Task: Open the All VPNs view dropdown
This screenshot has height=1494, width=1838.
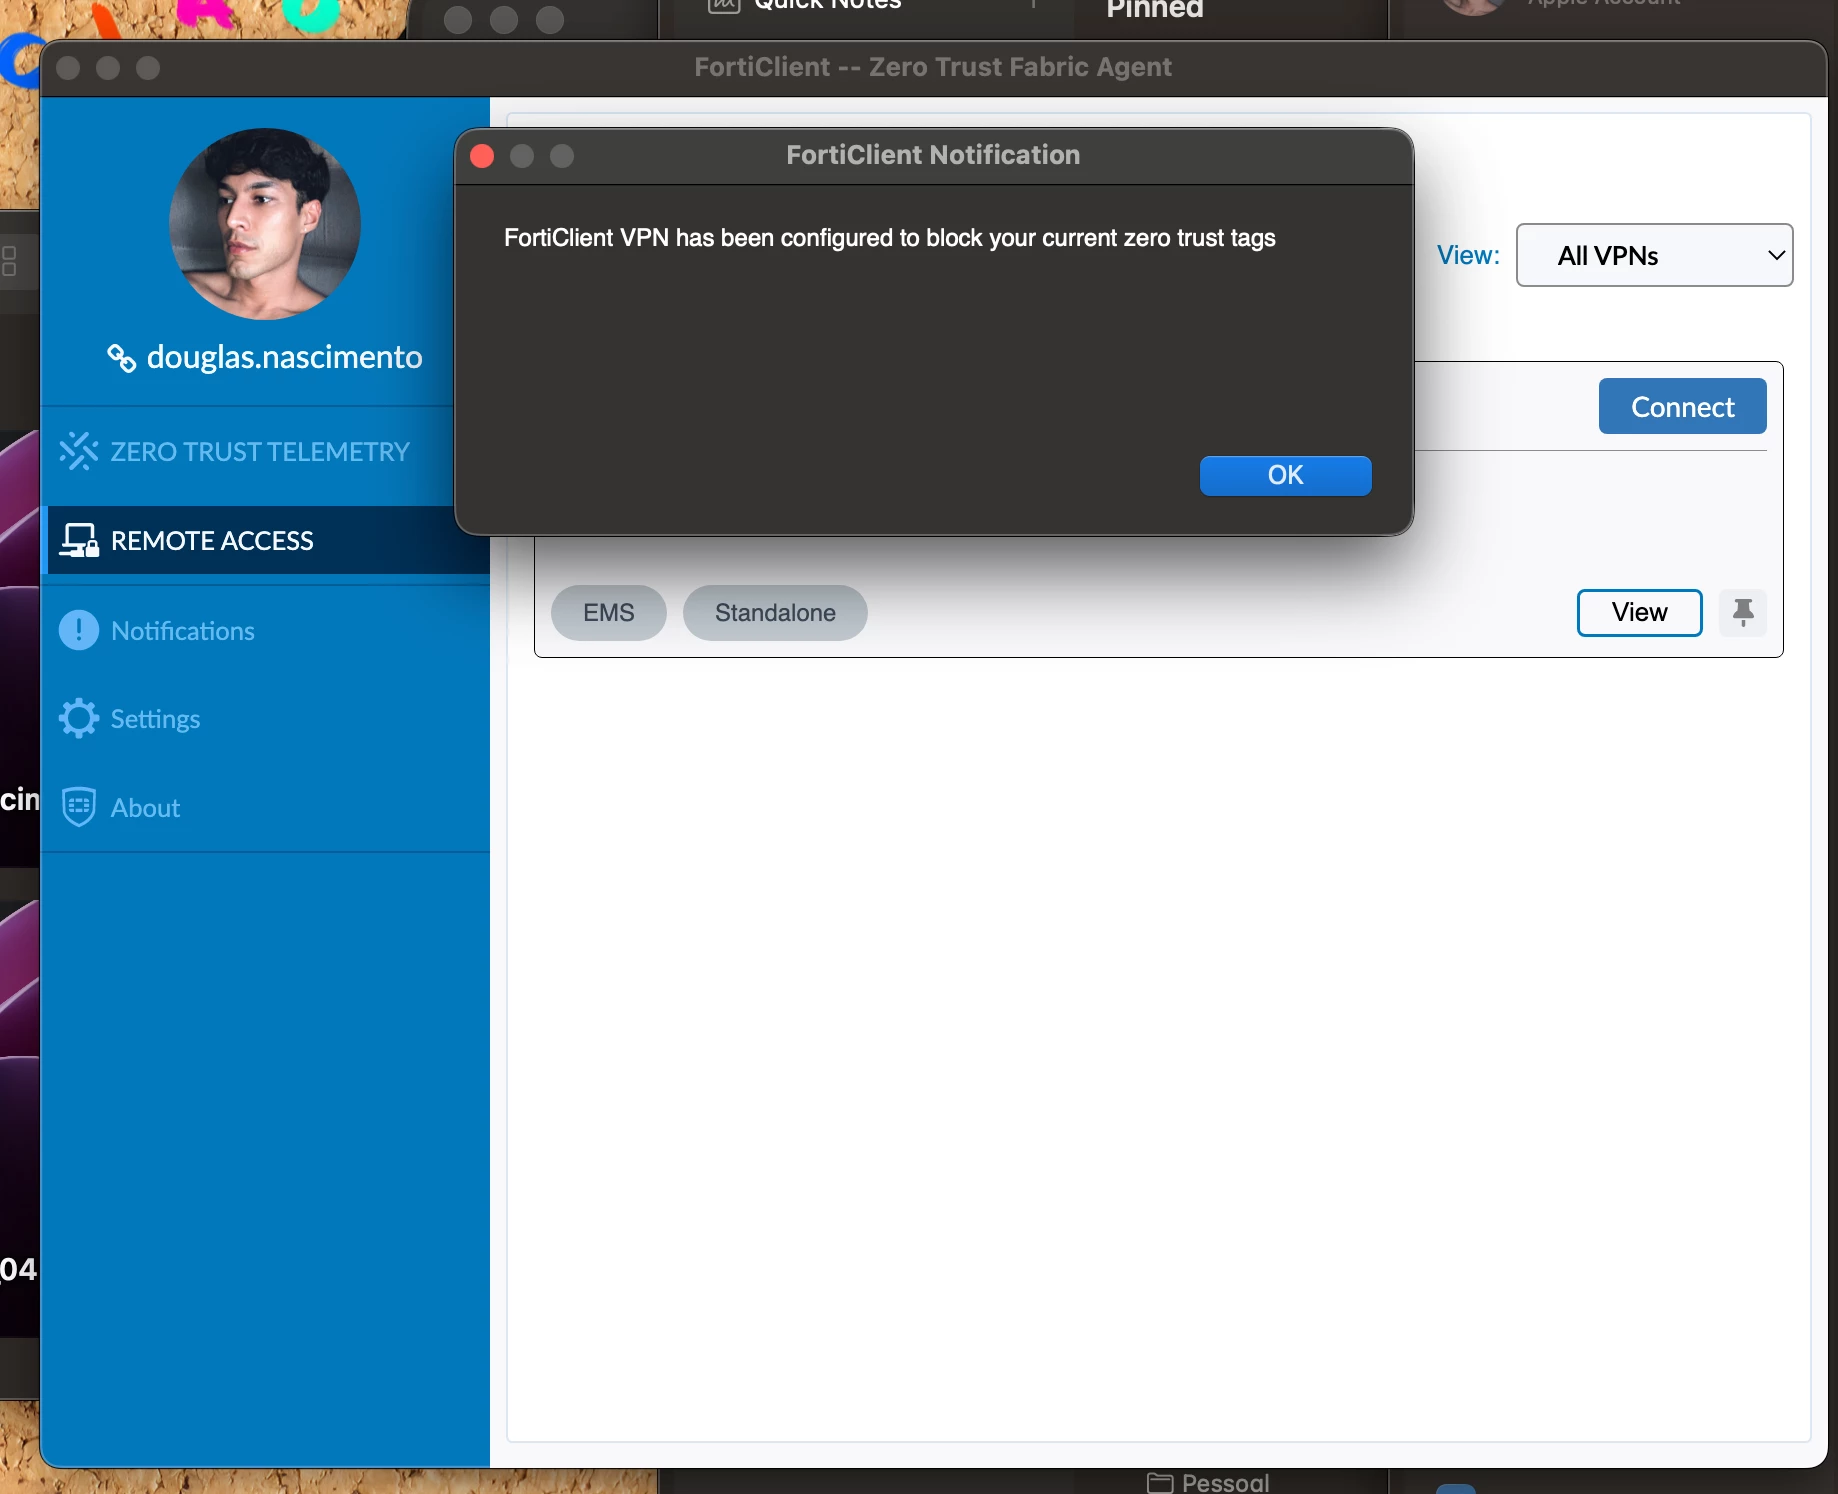Action: coord(1654,255)
